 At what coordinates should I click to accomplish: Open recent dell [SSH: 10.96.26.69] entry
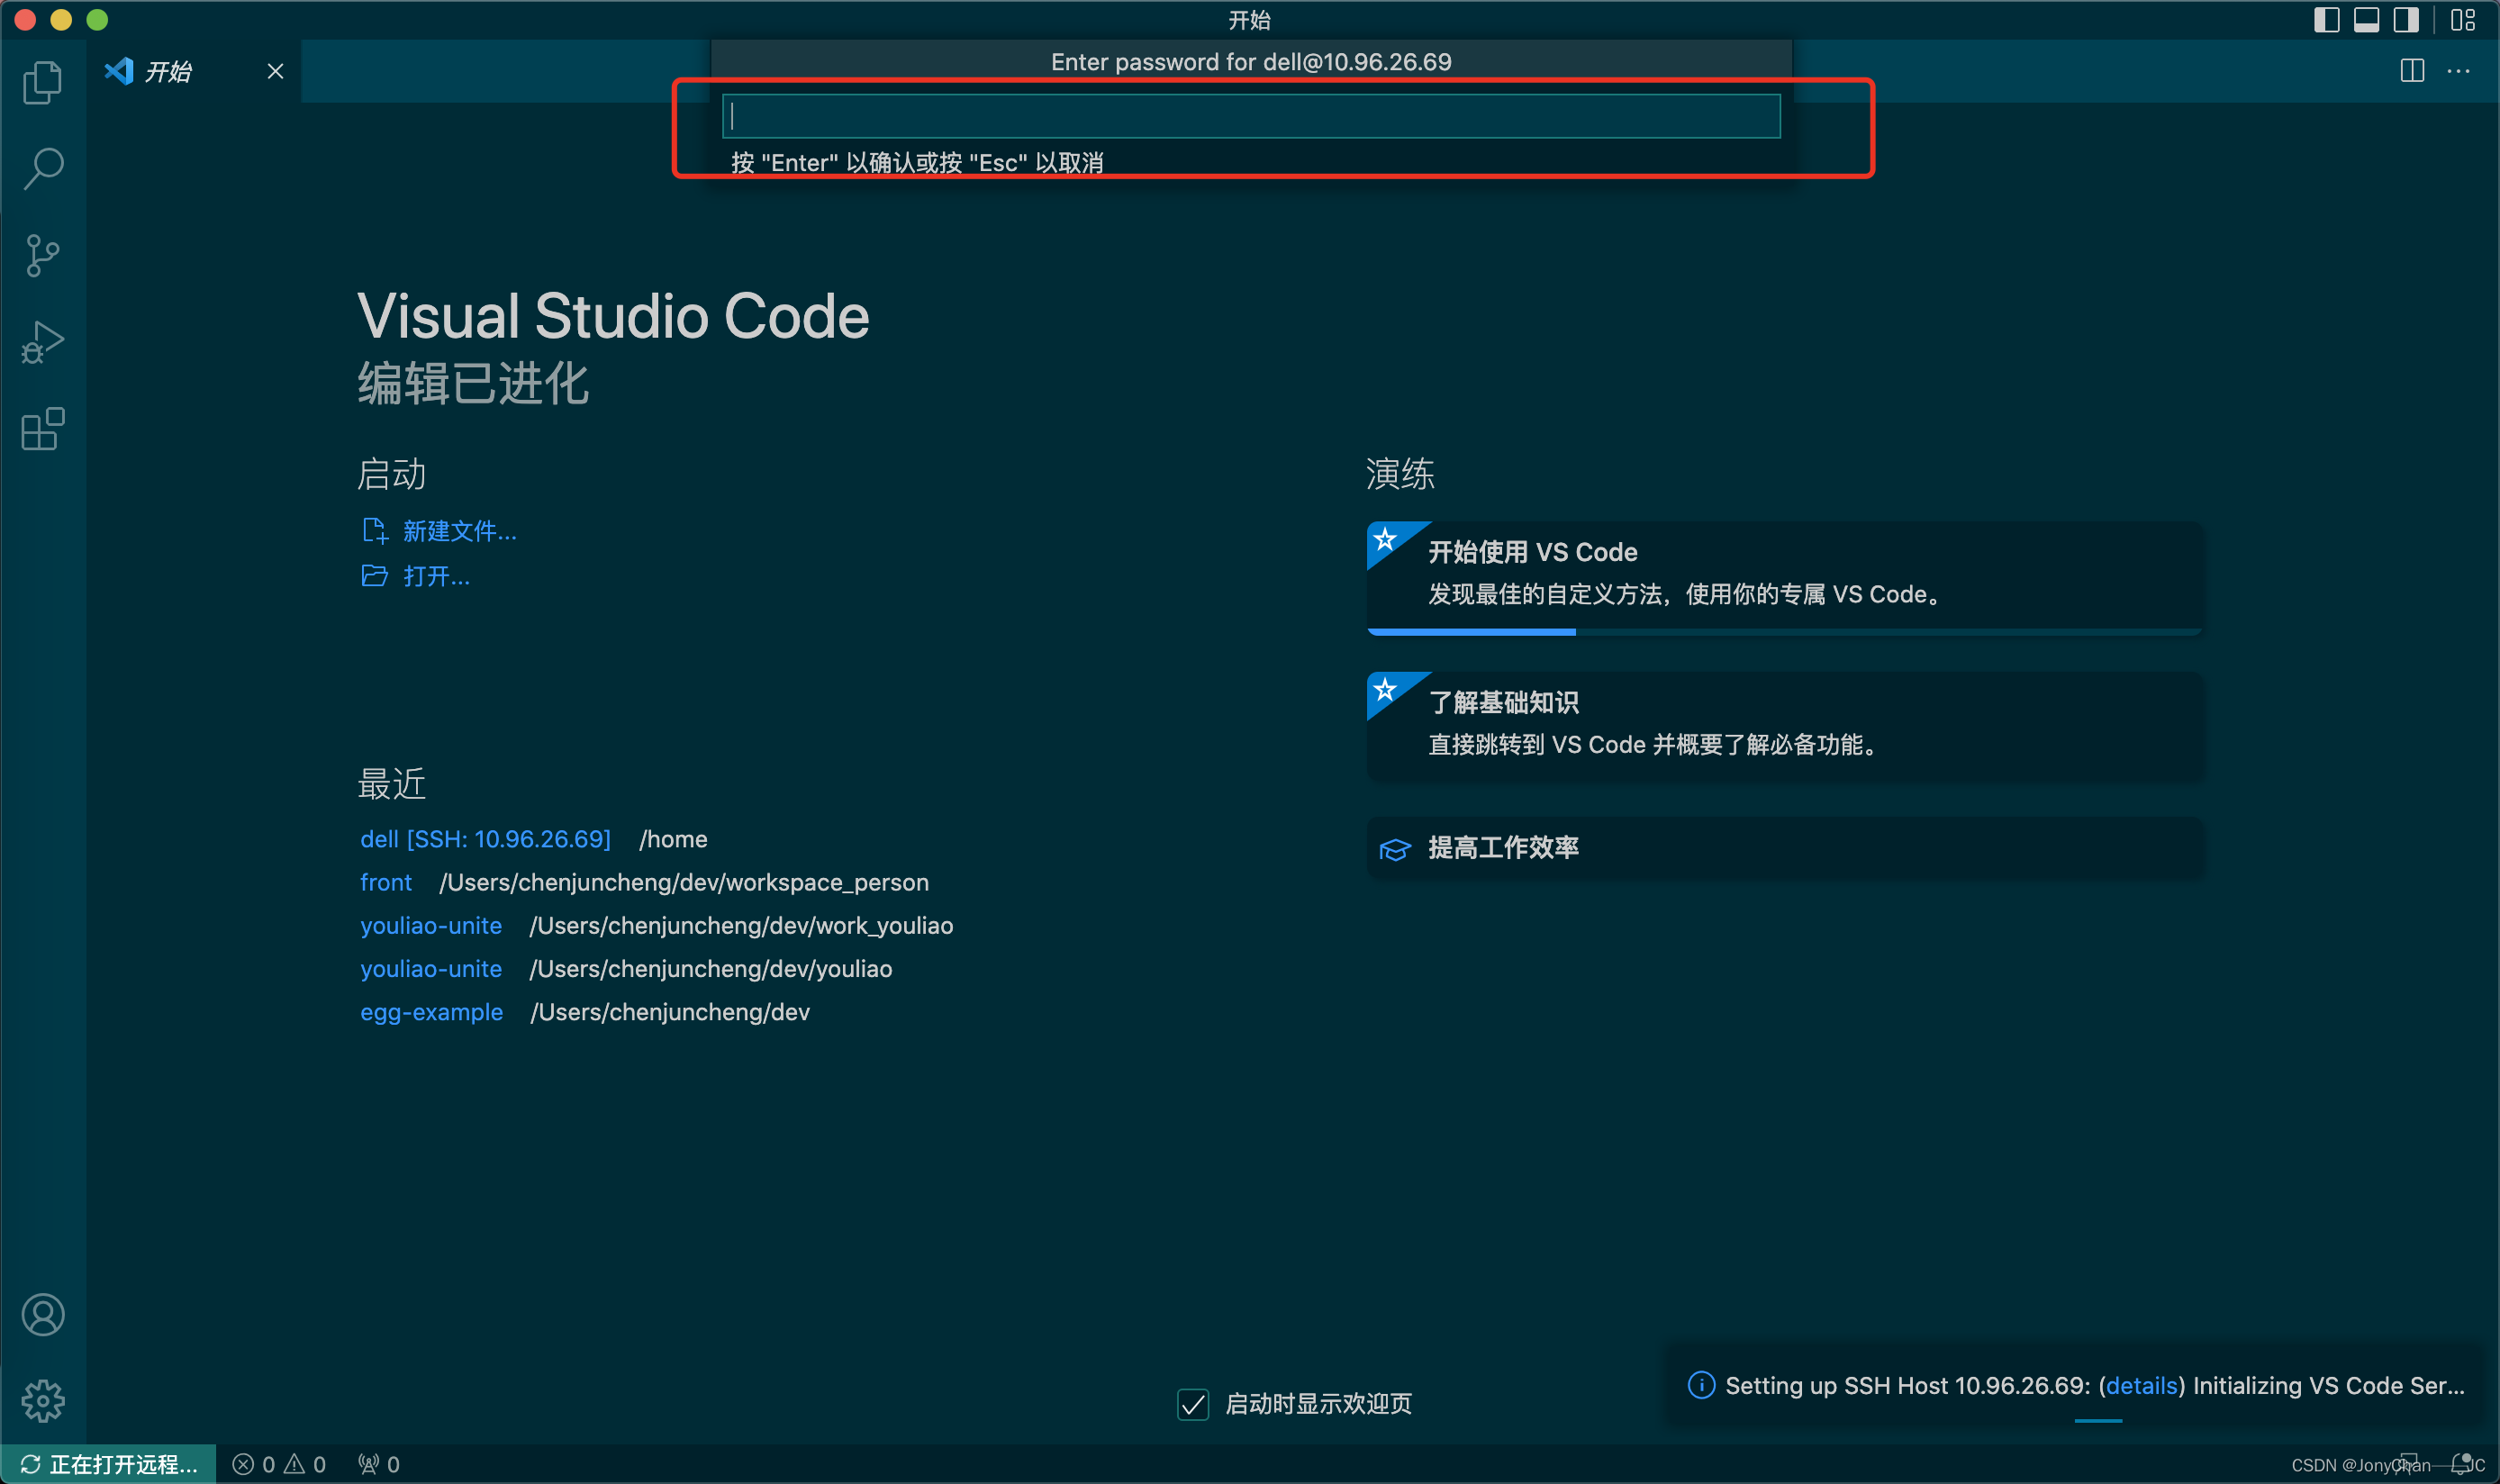[x=485, y=839]
